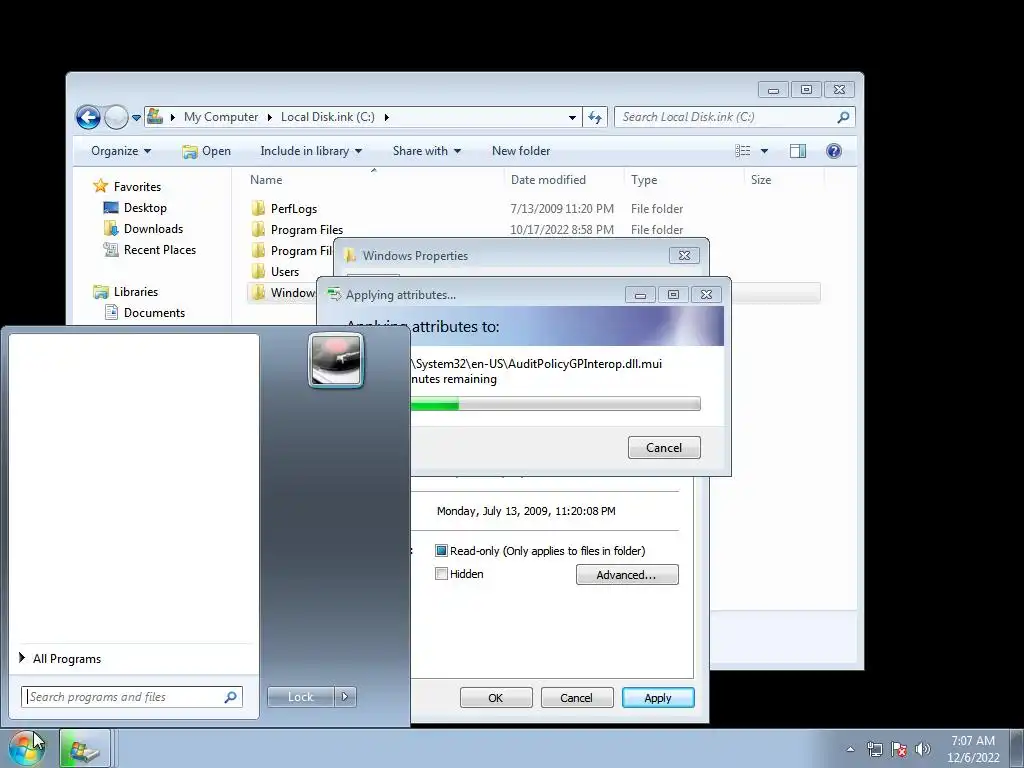Click the Windows Start orb
1024x768 pixels.
point(27,748)
